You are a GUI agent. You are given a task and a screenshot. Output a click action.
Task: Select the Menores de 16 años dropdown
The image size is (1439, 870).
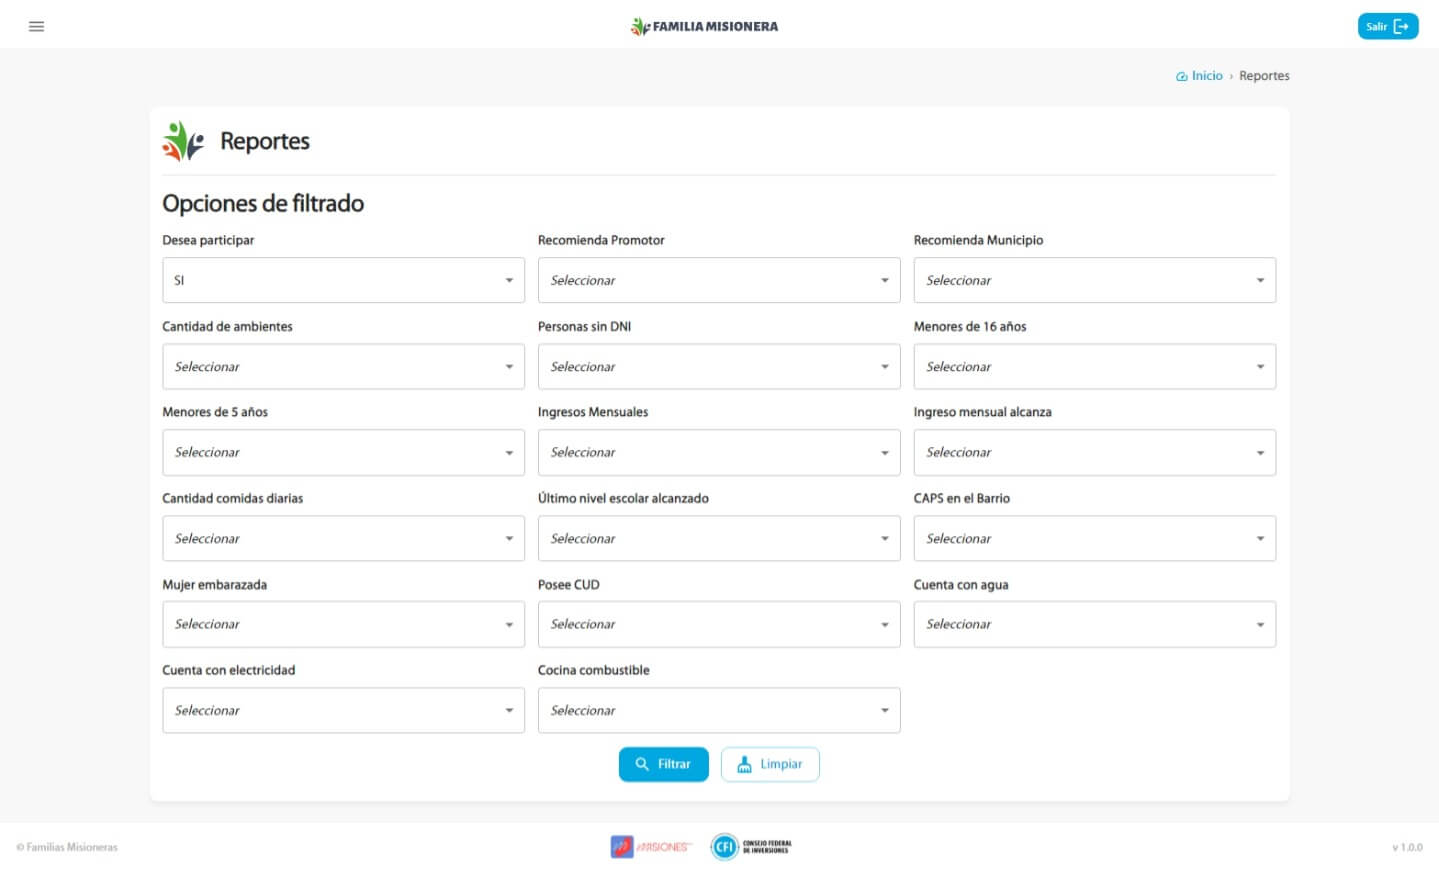point(1094,367)
